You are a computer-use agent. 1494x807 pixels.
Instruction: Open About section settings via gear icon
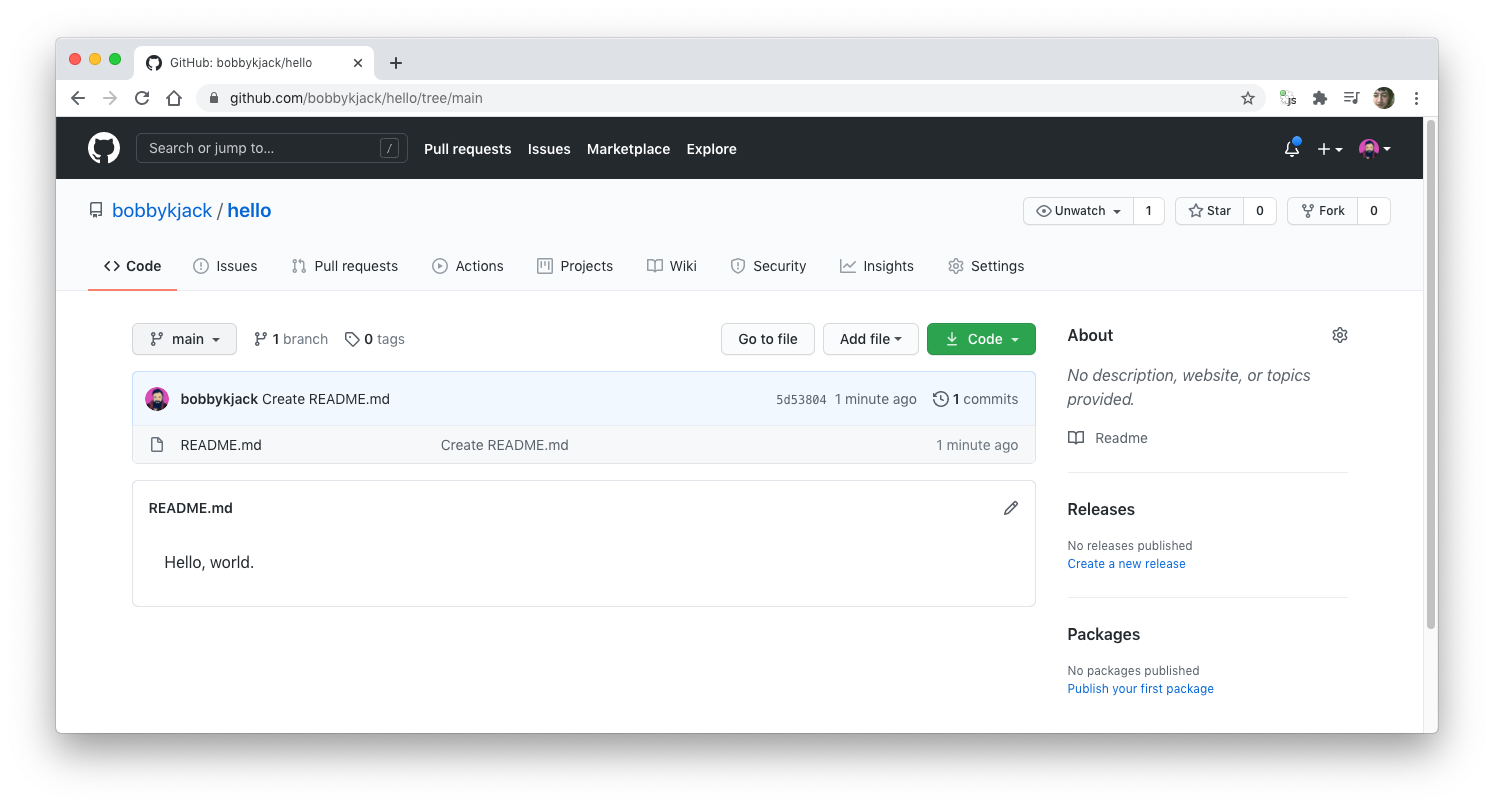(x=1340, y=335)
